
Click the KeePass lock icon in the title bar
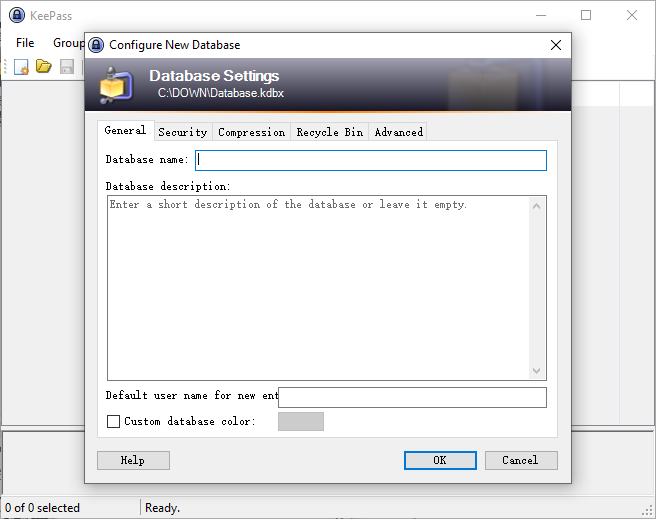pyautogui.click(x=17, y=15)
